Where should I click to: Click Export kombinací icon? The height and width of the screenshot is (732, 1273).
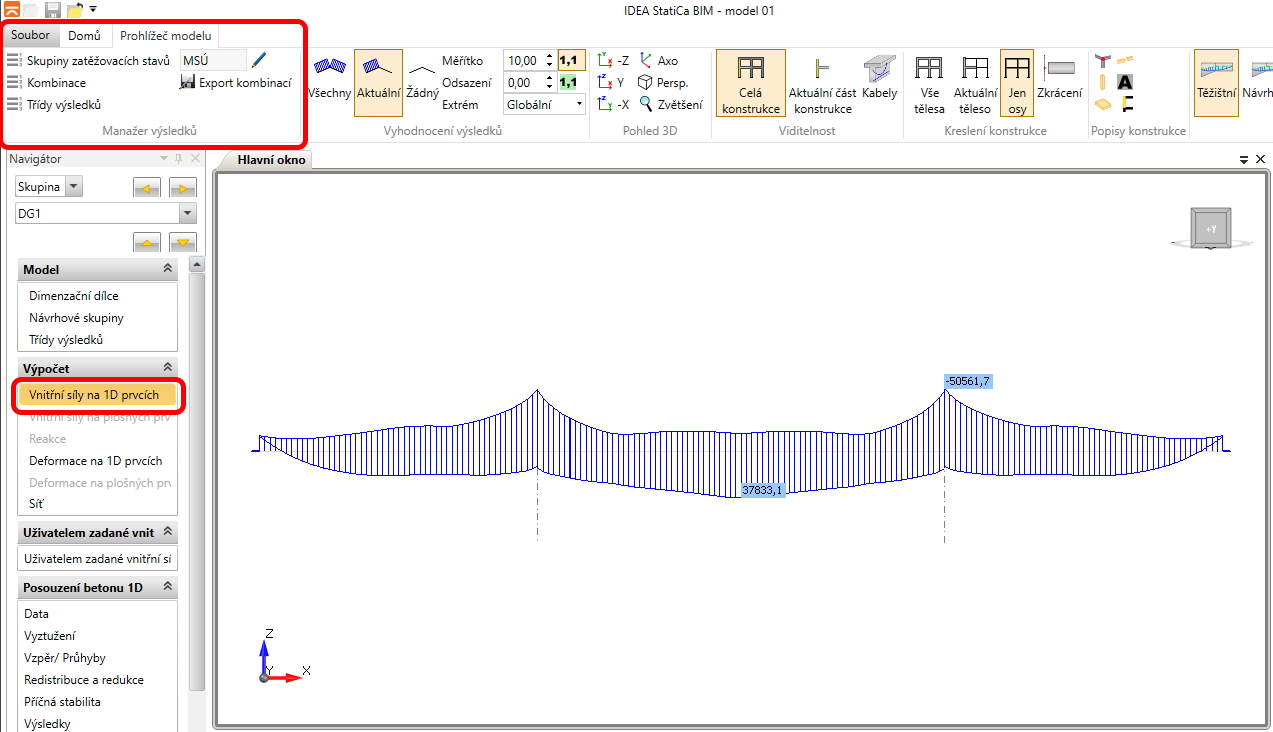pos(188,83)
